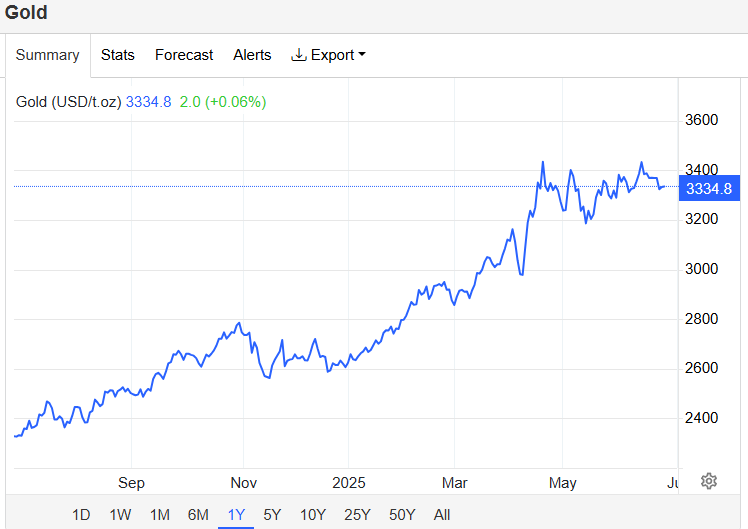Select the 1M time range

(x=160, y=515)
